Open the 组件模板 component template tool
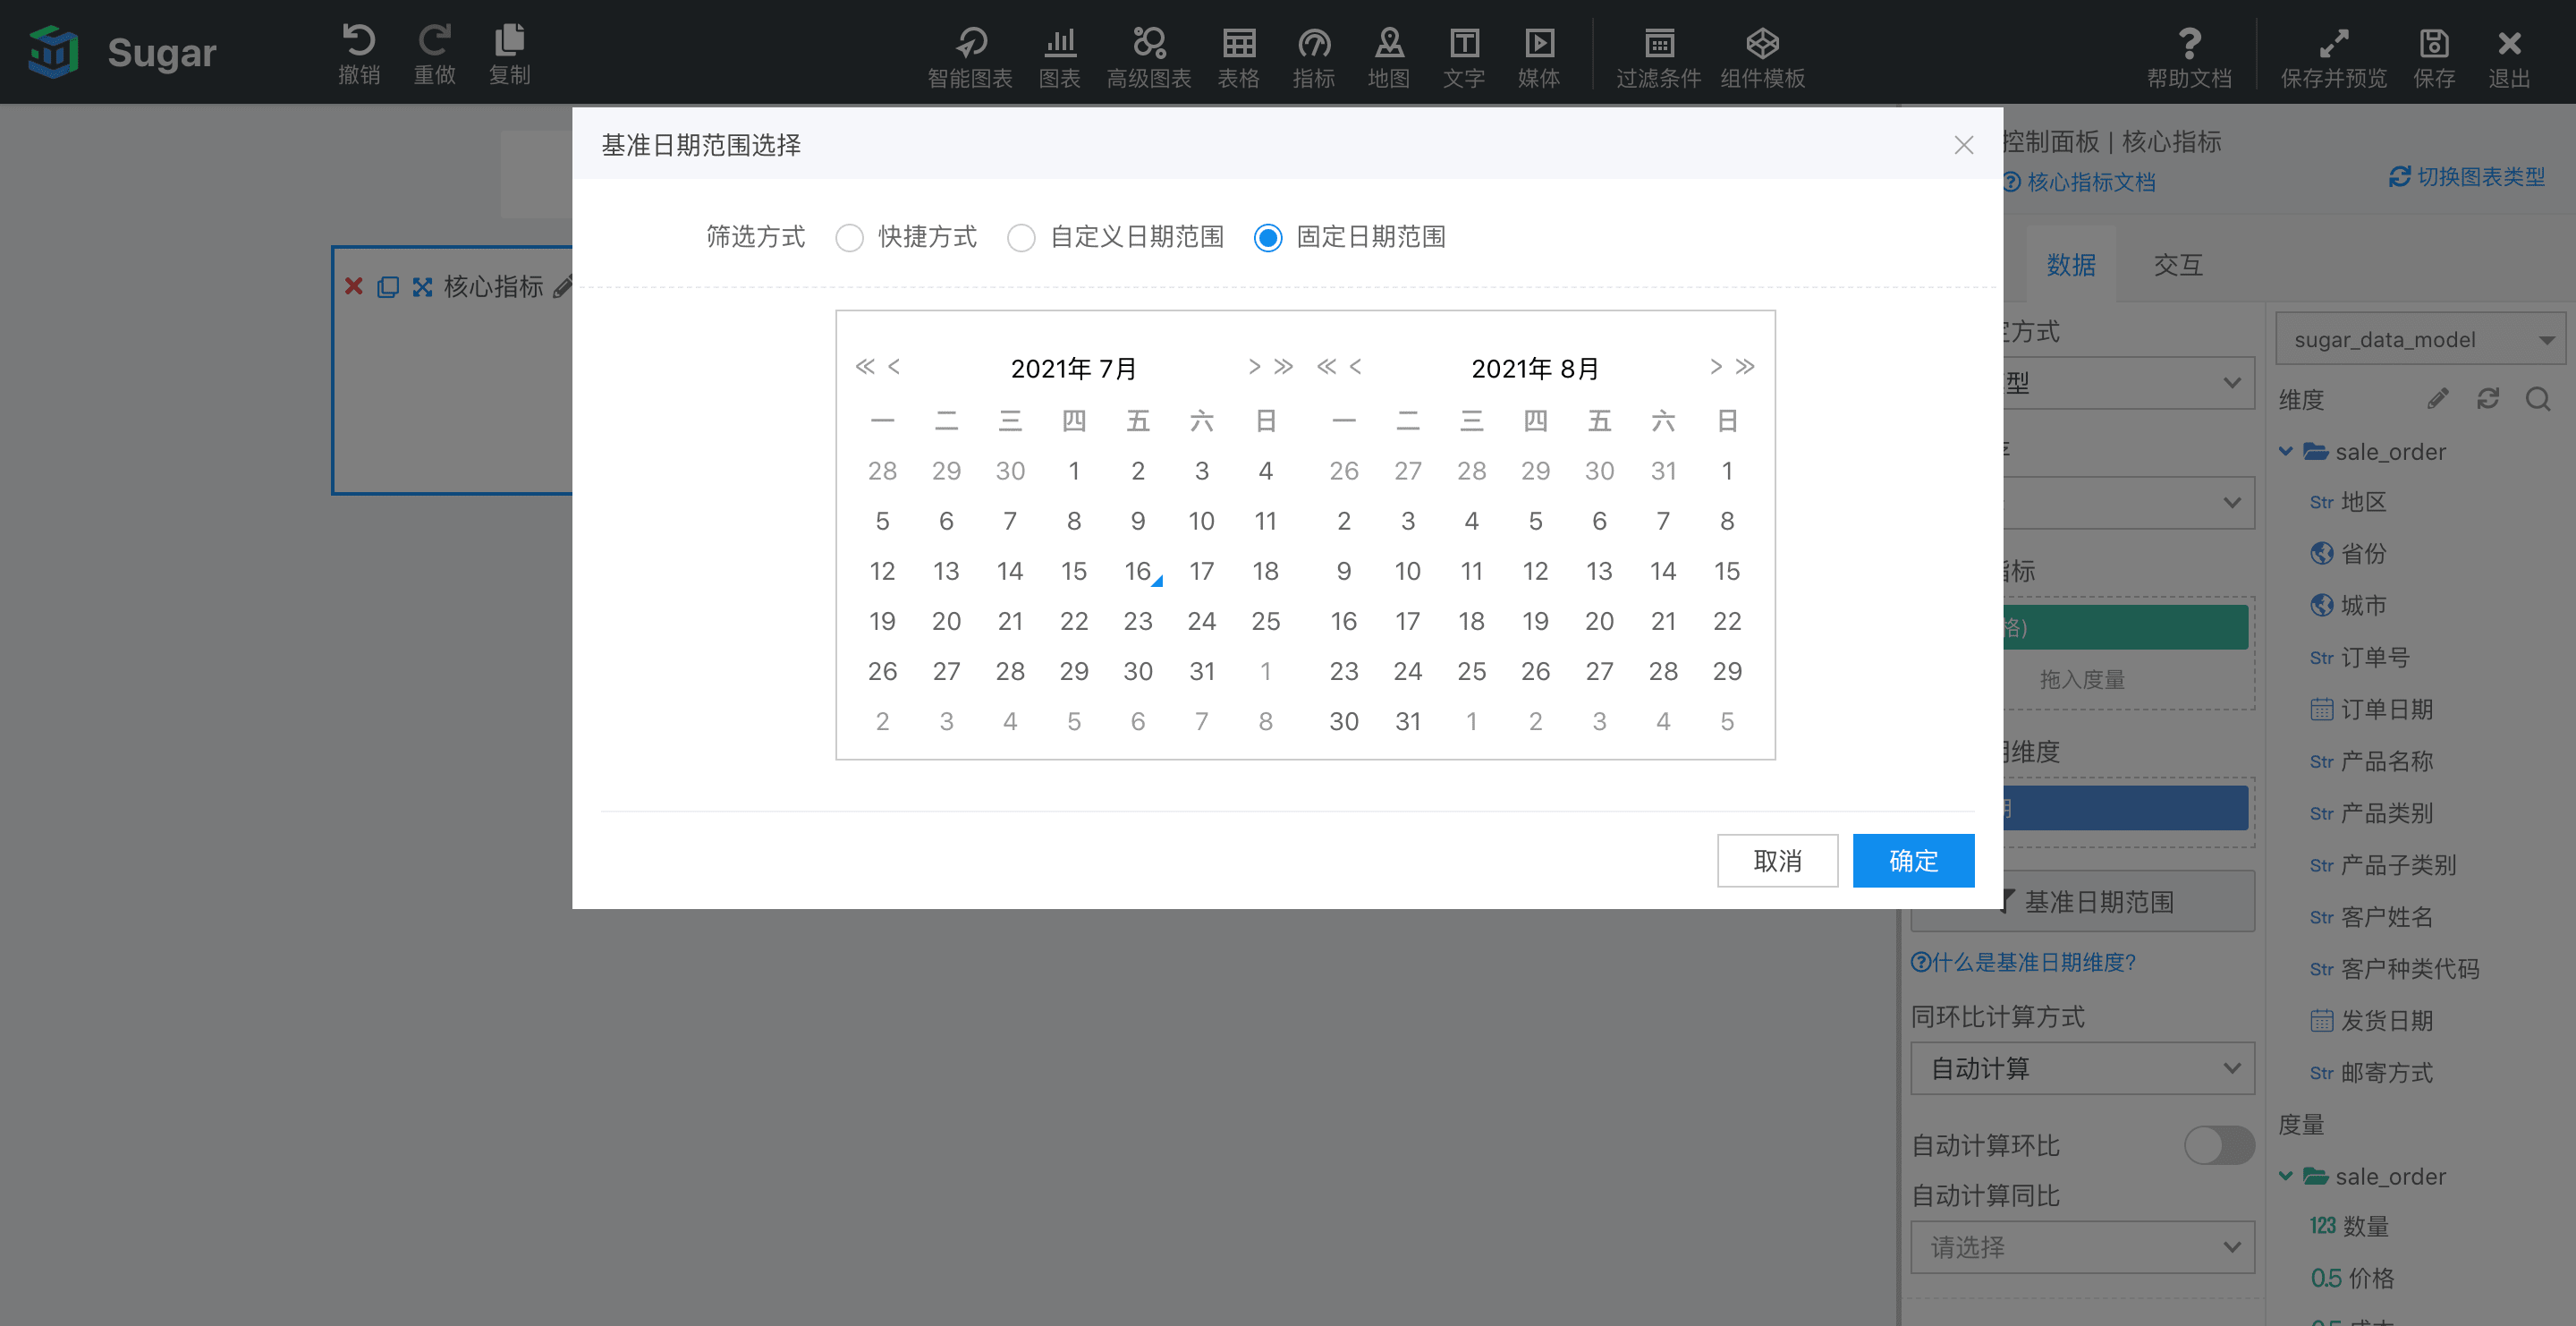 coord(1762,56)
